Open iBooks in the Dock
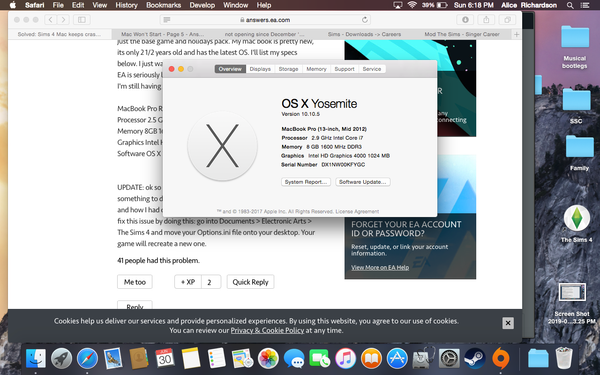 coord(372,359)
